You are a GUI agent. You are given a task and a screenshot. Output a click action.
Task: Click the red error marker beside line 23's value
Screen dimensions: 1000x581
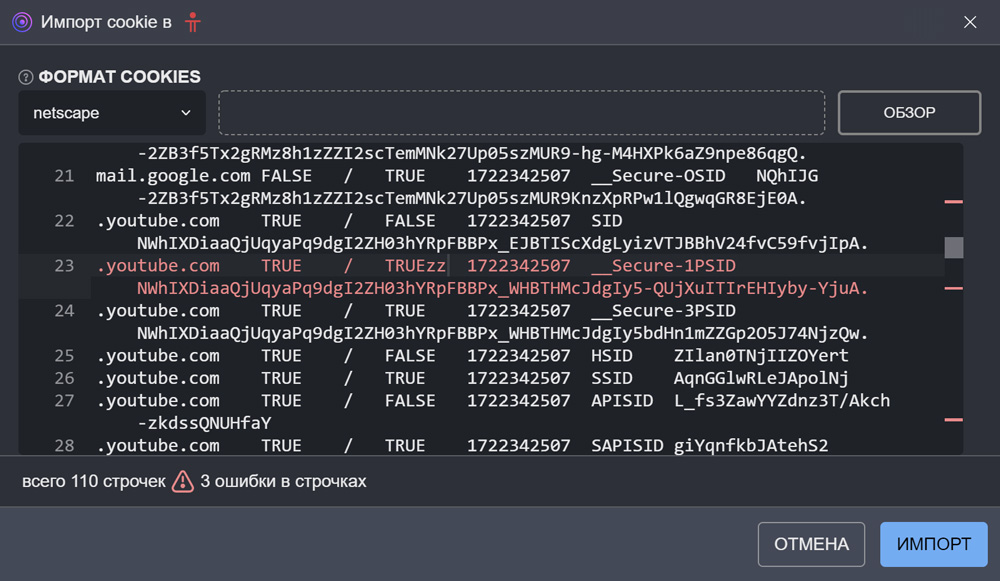pyautogui.click(x=953, y=288)
